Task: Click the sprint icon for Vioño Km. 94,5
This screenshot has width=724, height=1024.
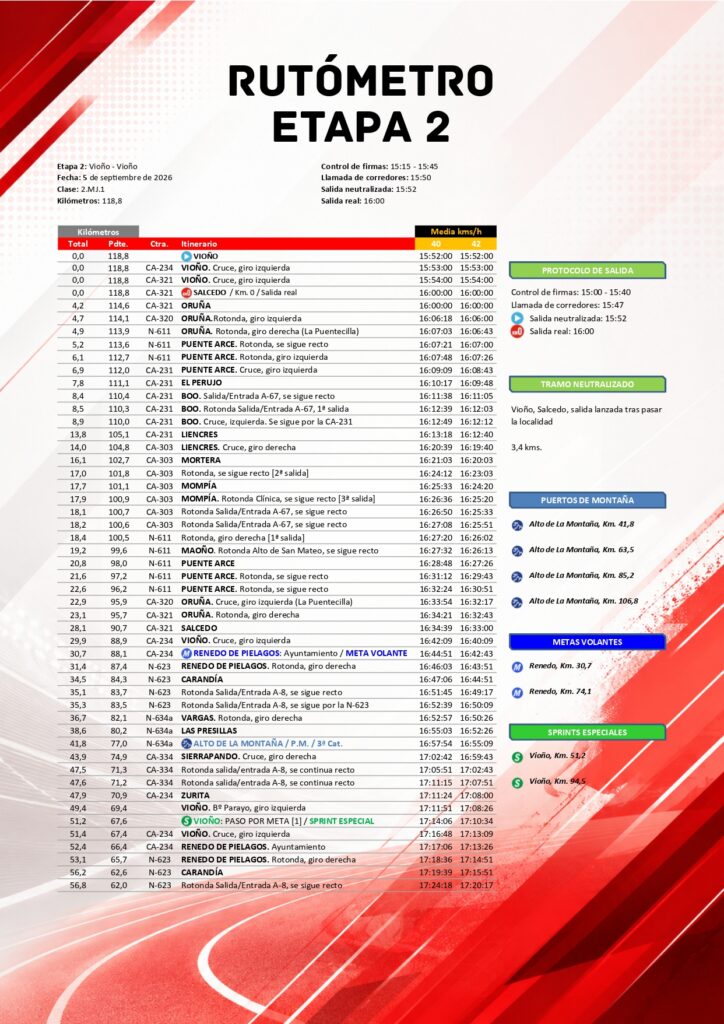Action: 517,782
